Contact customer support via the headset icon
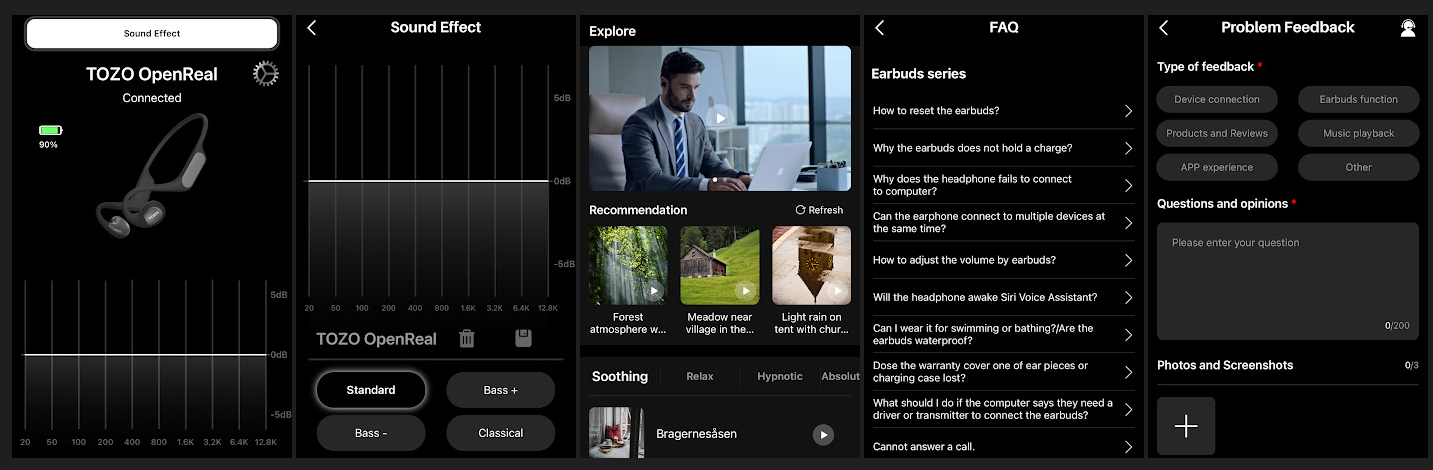The image size is (1433, 470). coord(1408,28)
